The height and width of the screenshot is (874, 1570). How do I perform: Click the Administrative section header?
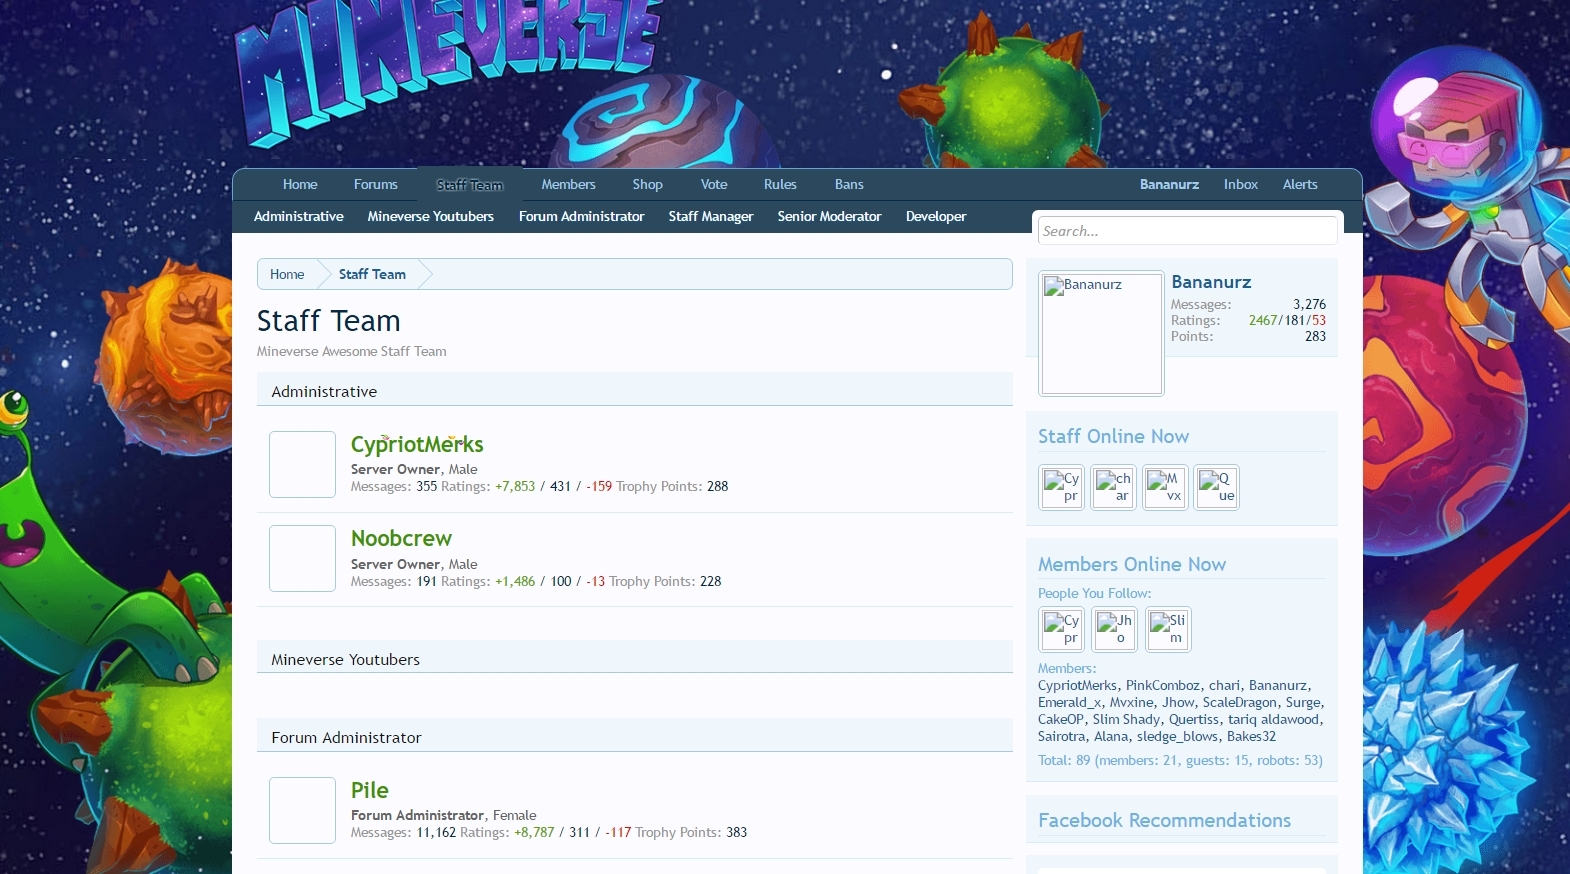pos(635,391)
